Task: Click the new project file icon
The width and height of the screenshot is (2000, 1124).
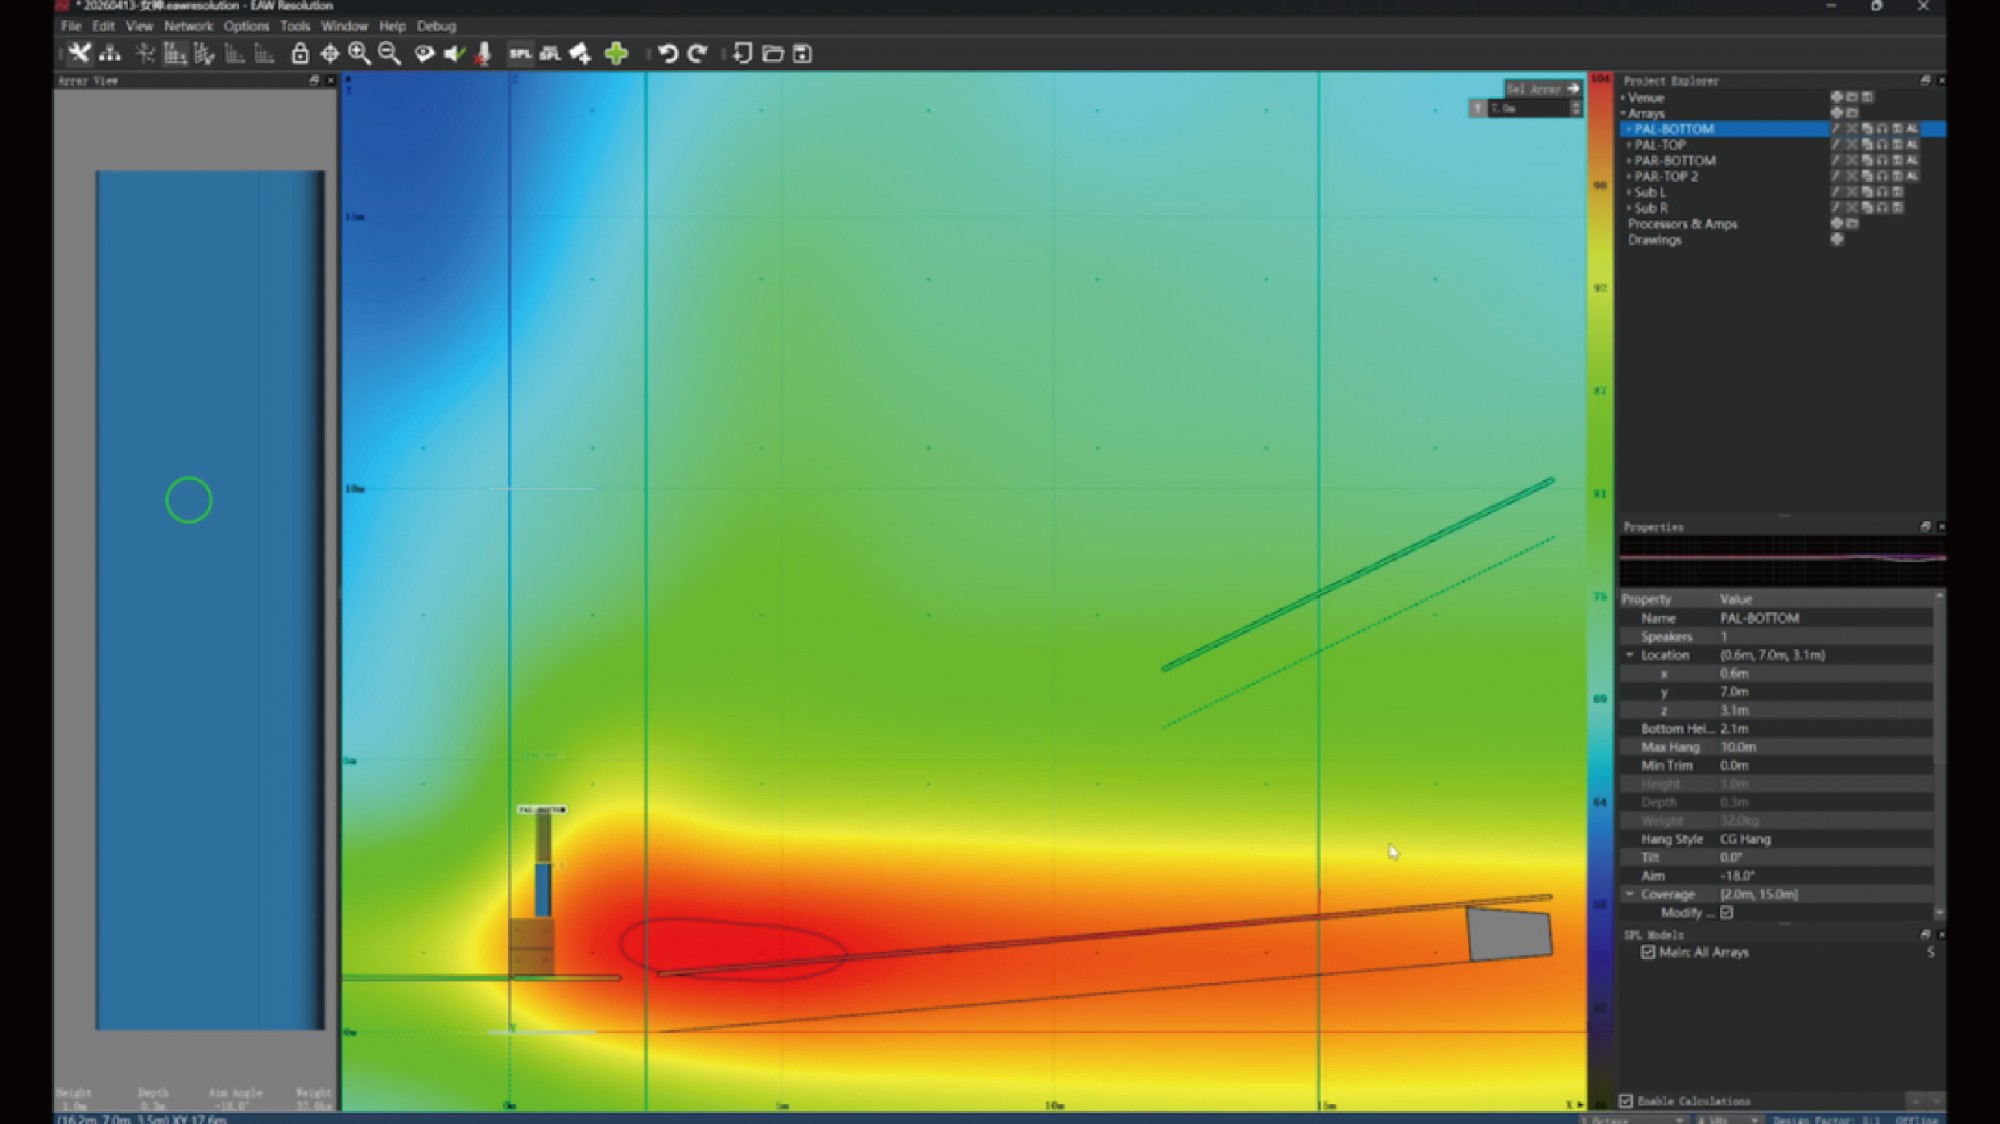Action: pos(742,54)
